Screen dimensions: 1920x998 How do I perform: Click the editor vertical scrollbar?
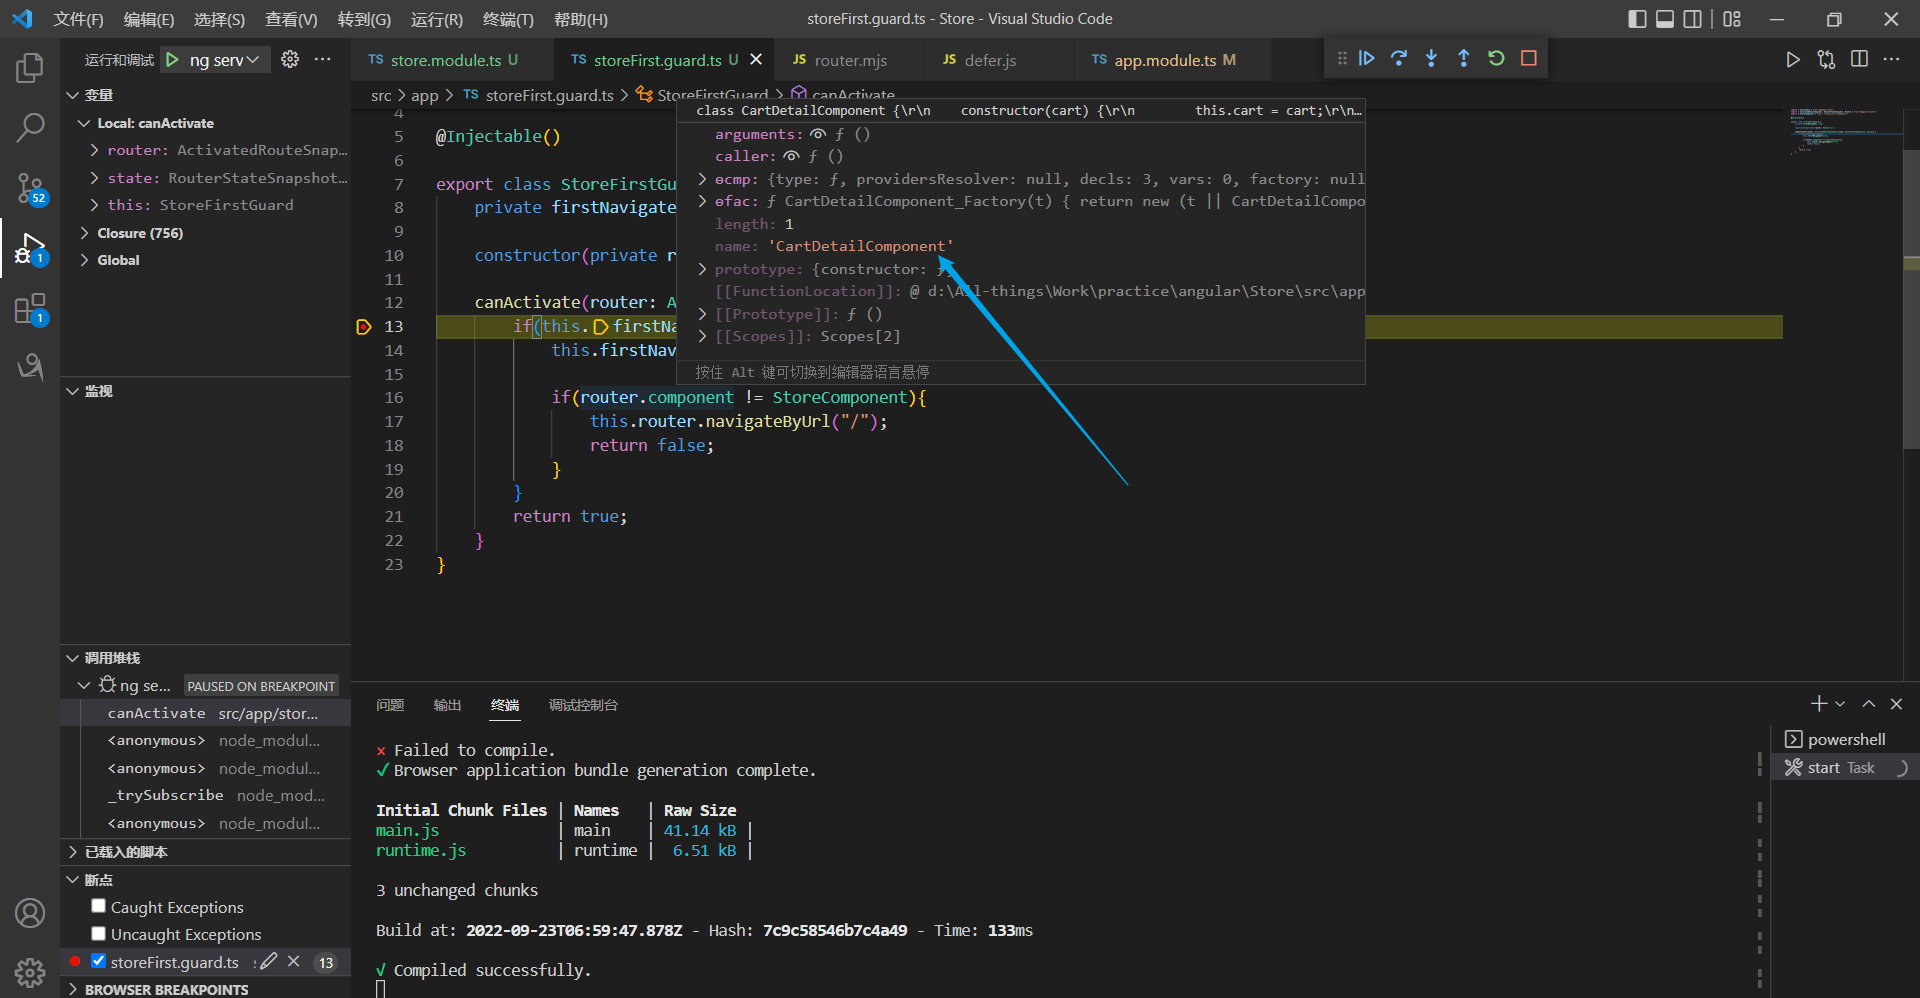tap(1911, 300)
